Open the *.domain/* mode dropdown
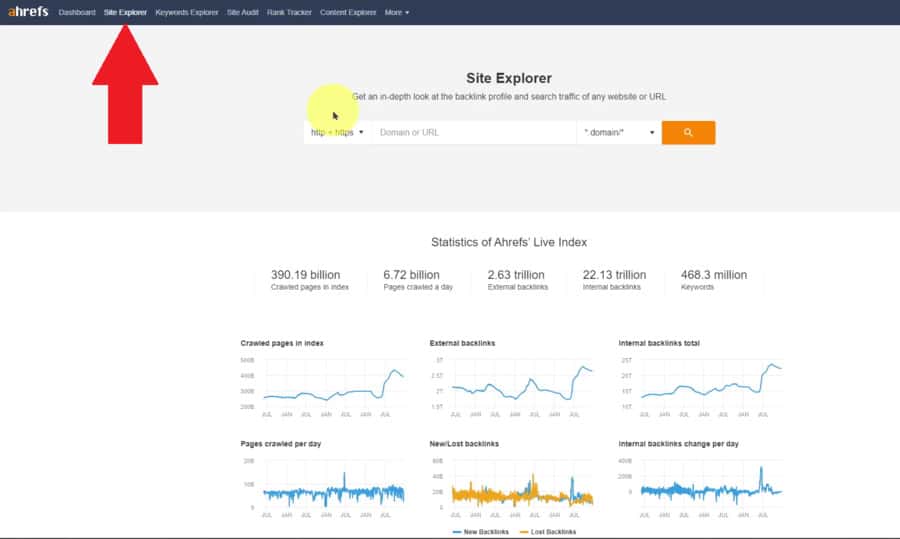This screenshot has height=539, width=900. [x=619, y=133]
